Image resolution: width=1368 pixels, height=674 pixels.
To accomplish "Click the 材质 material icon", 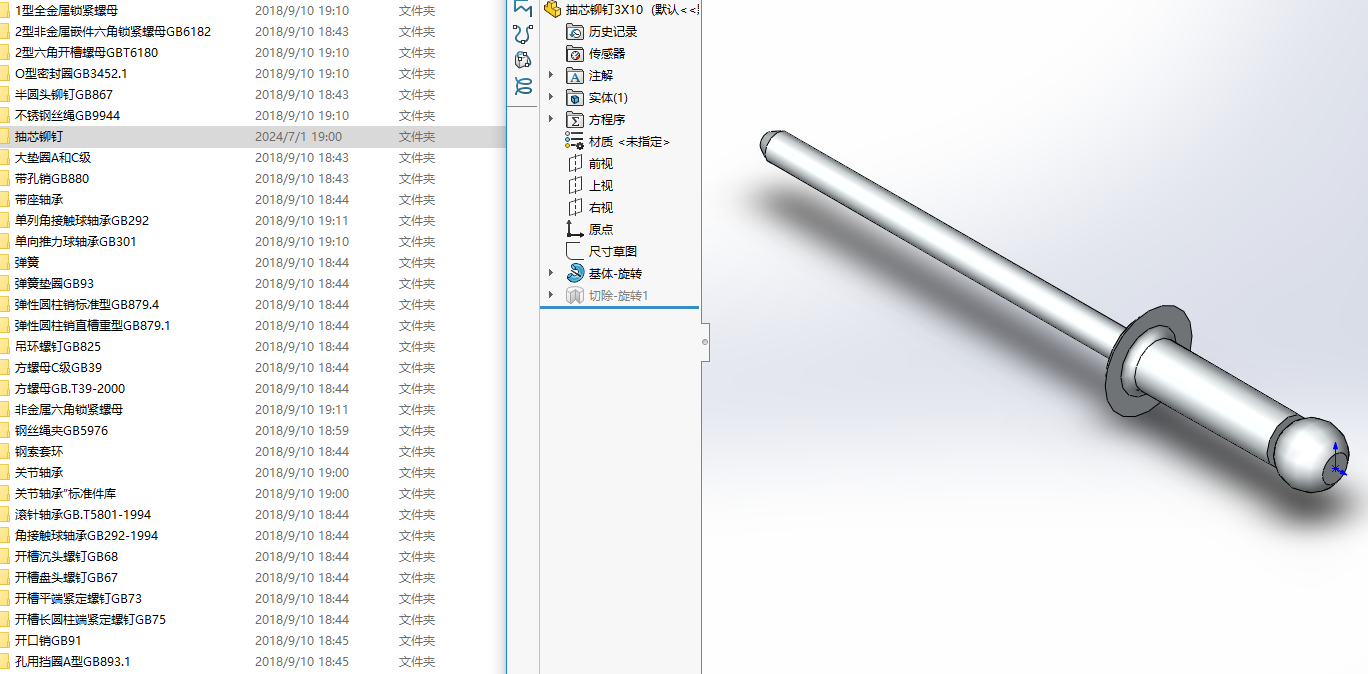I will [575, 141].
